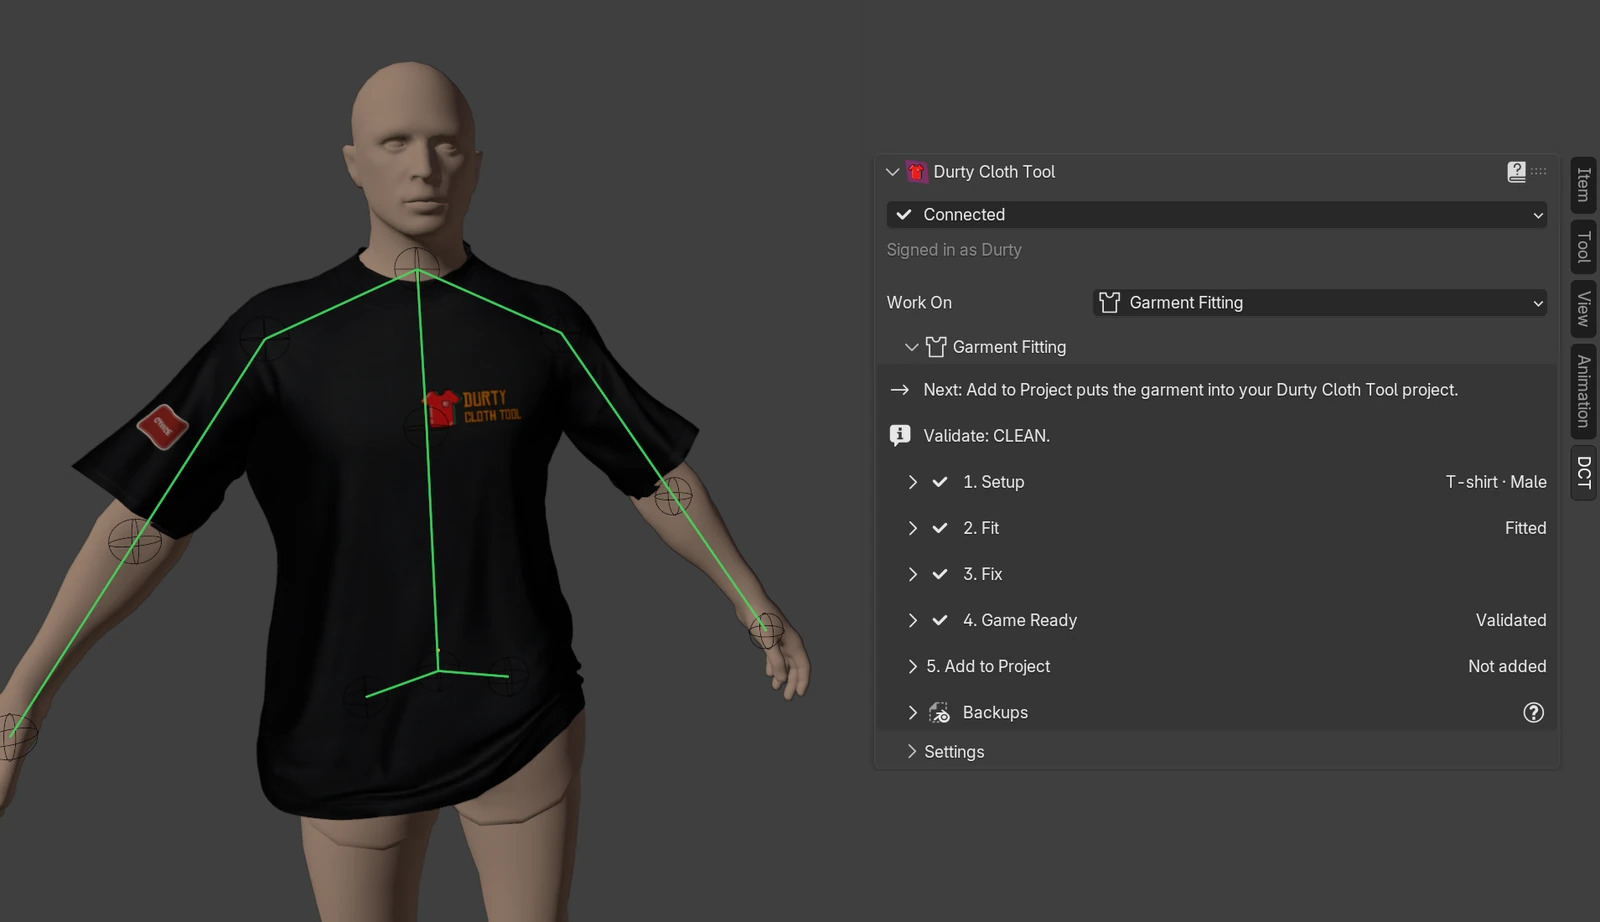The height and width of the screenshot is (922, 1600).
Task: Click the red shirt Durty Cloth Tool logo
Action: tap(916, 172)
